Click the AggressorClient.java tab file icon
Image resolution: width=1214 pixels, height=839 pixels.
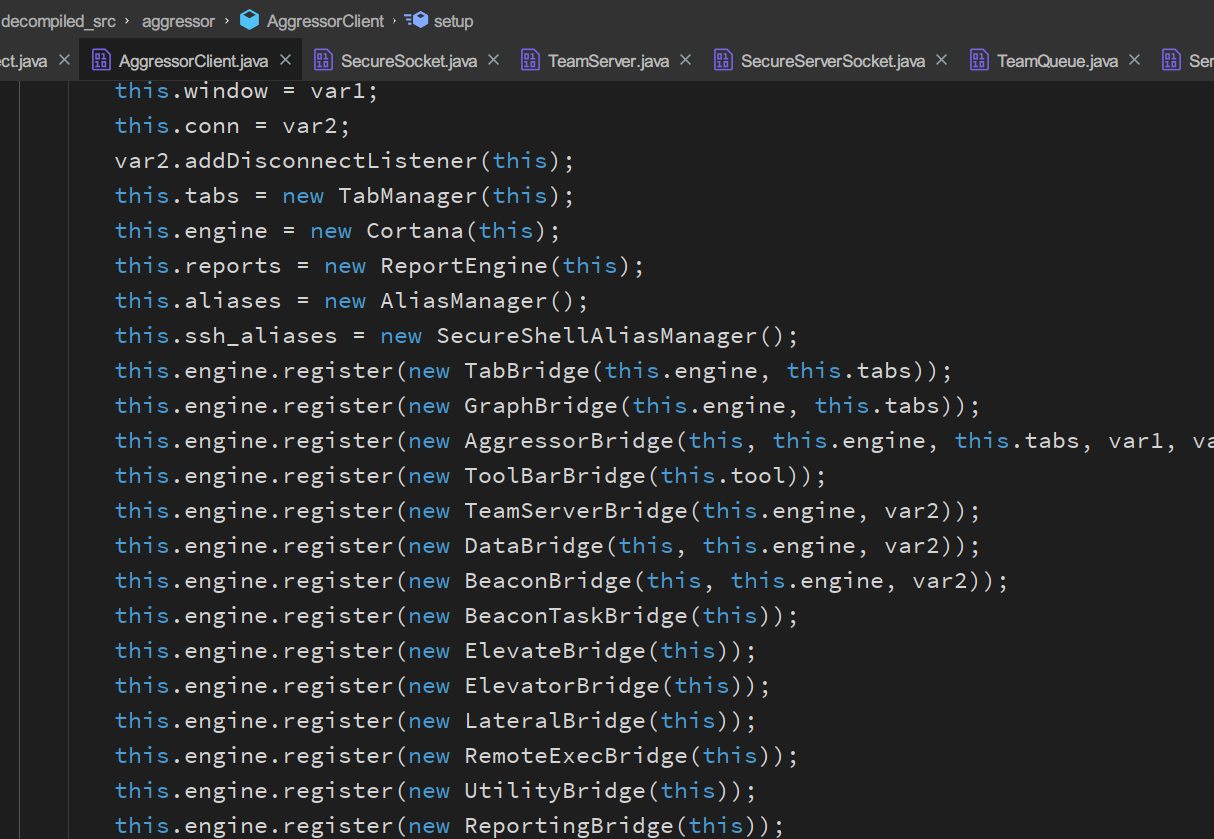click(101, 60)
